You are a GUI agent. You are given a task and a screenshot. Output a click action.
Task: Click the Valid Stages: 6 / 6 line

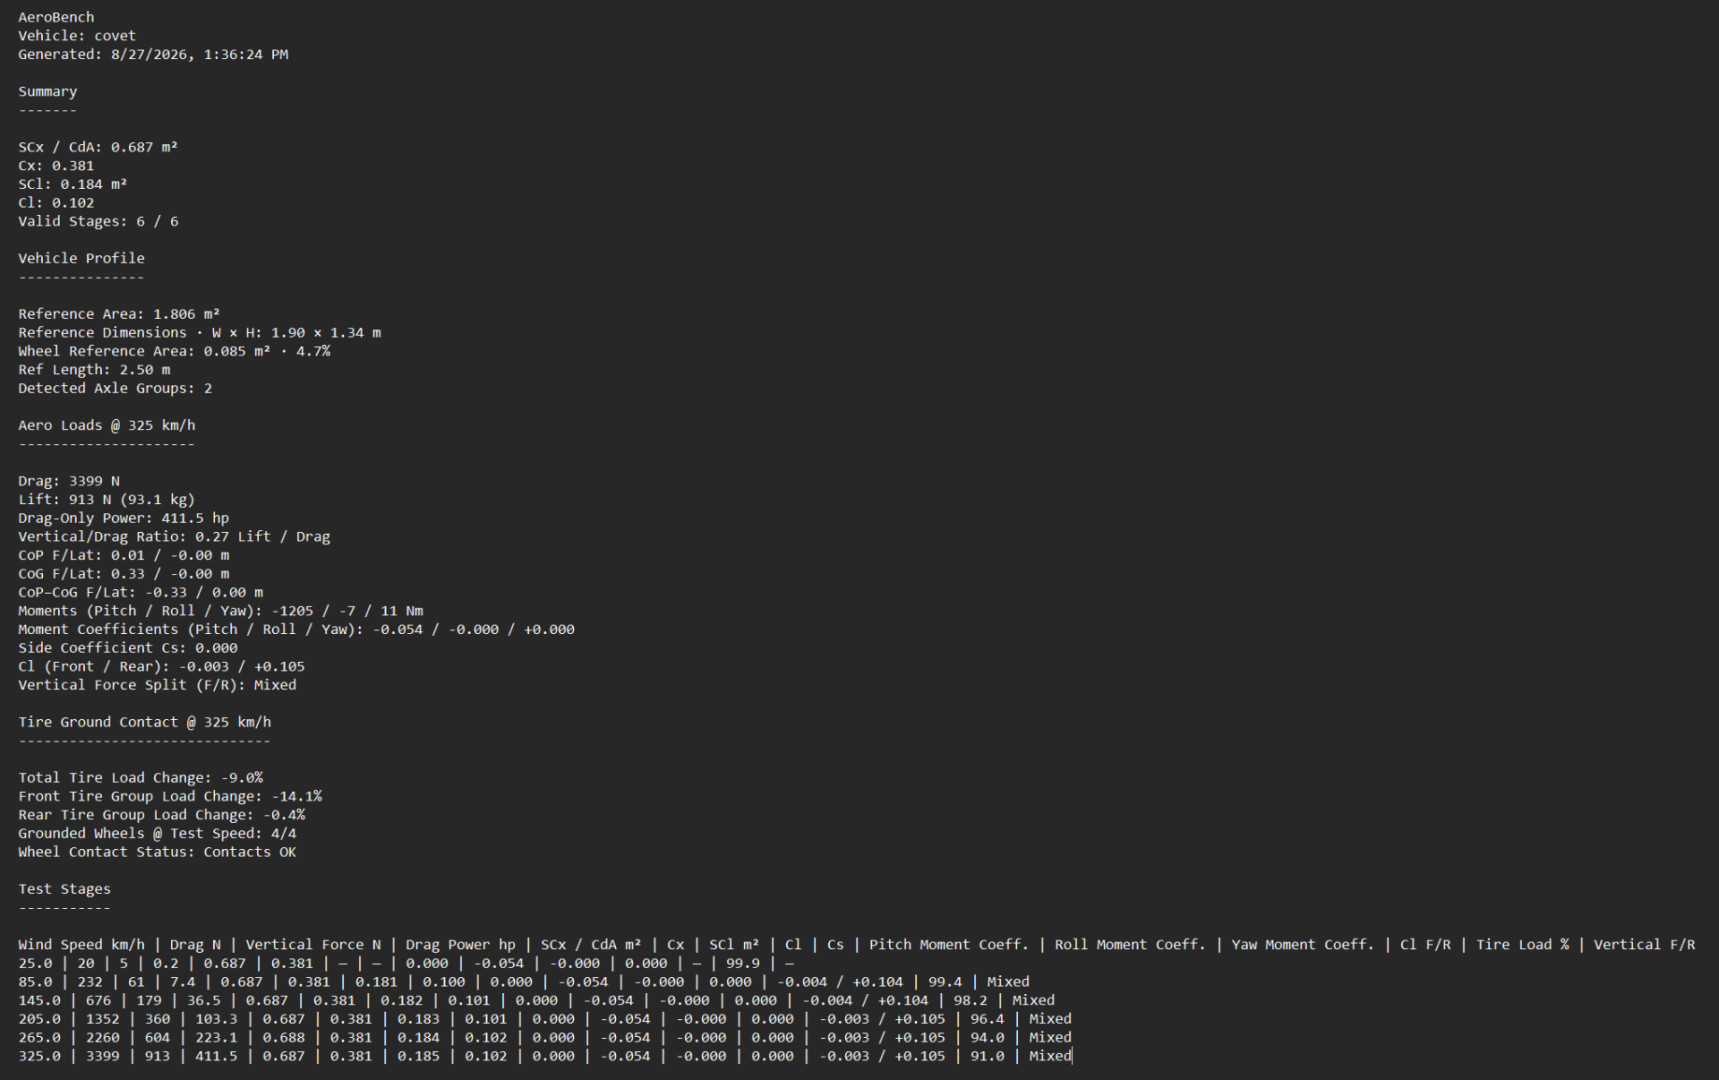(98, 221)
